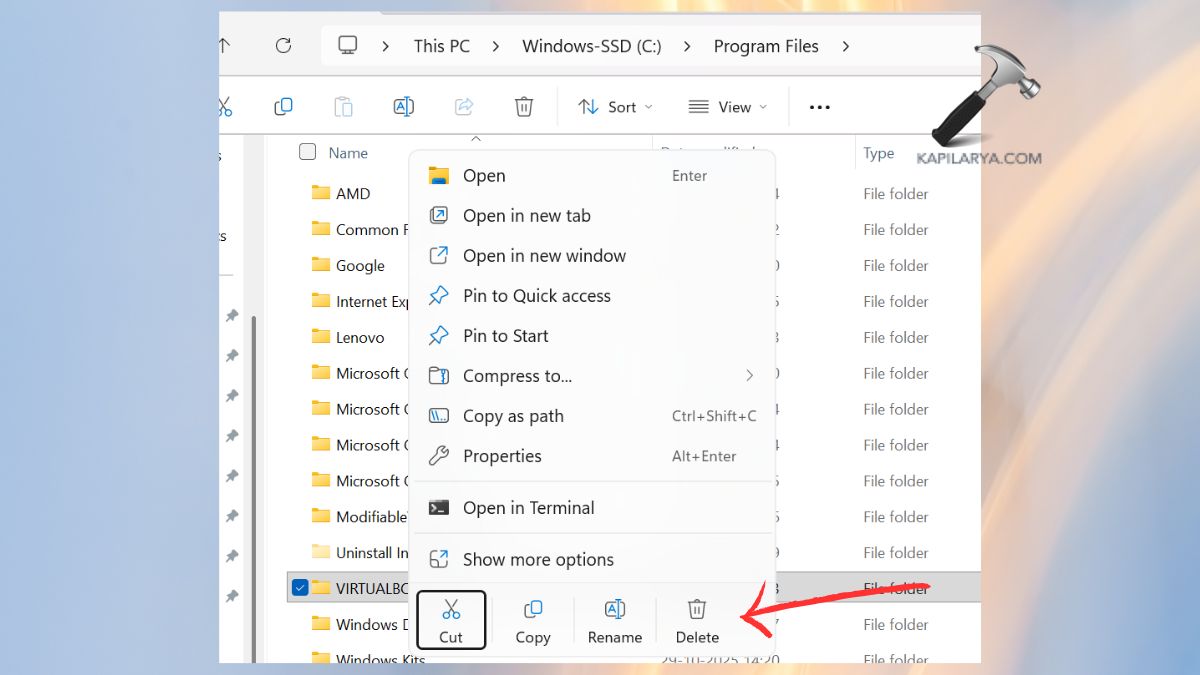Click Delete on the floating context toolbar
The width and height of the screenshot is (1200, 675).
(x=697, y=620)
